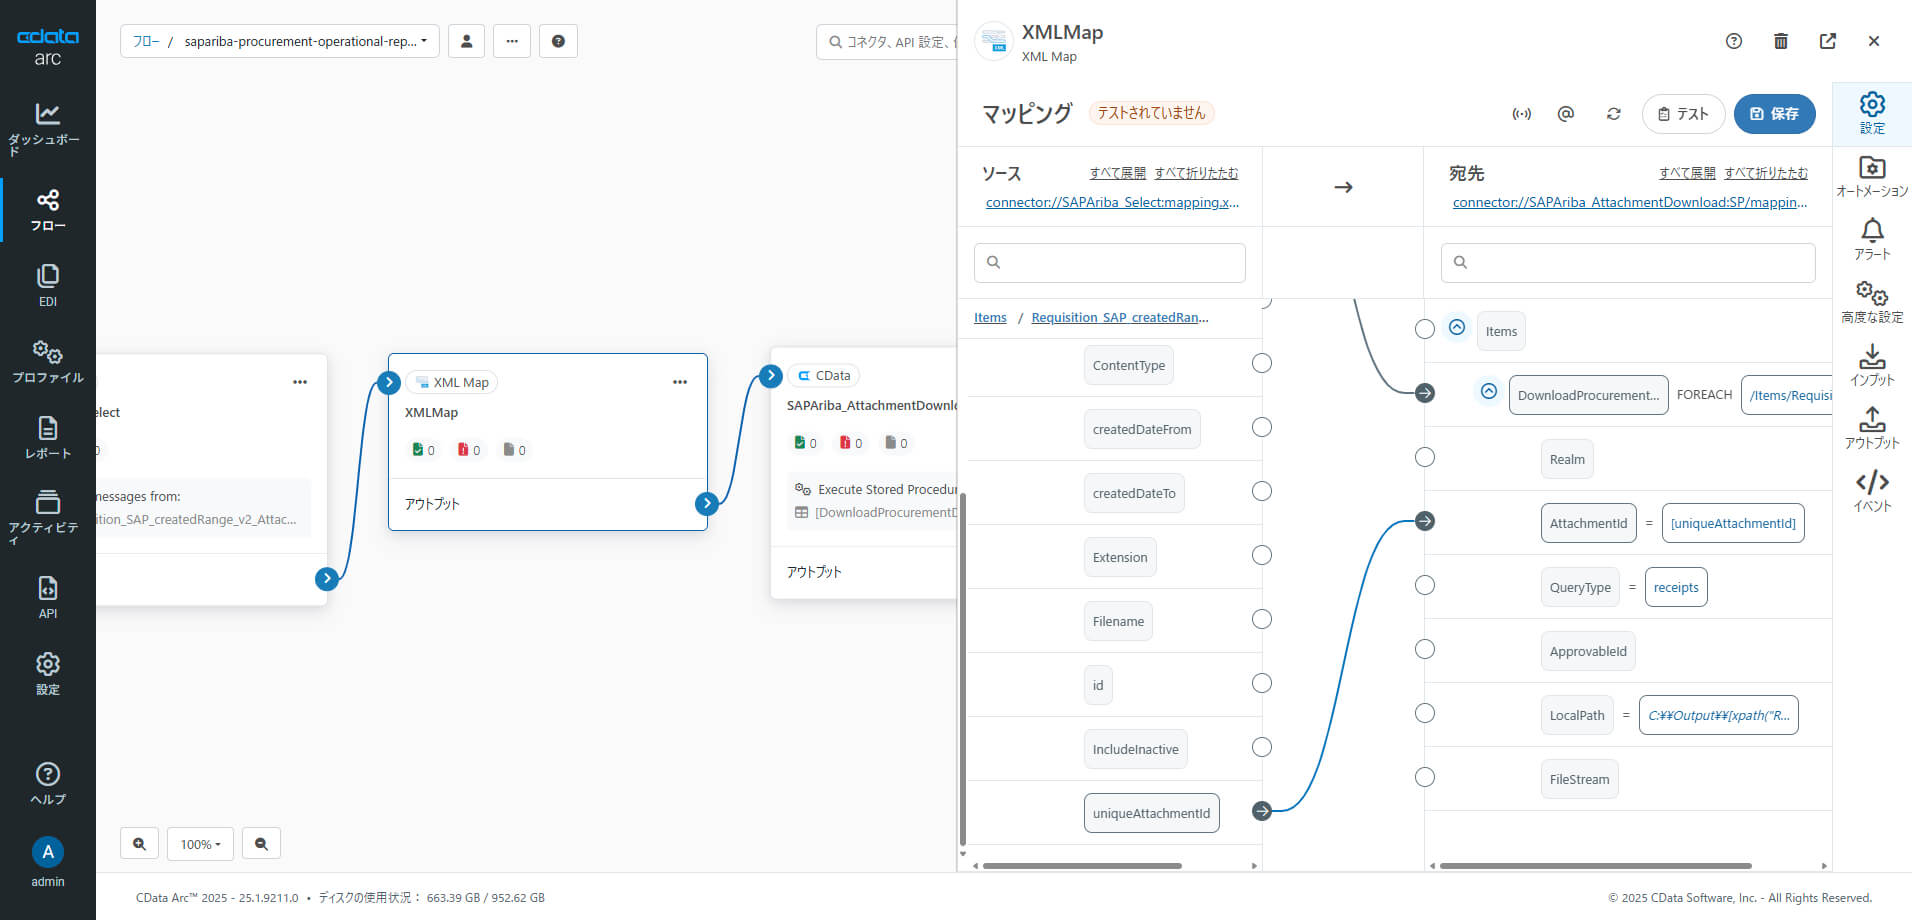Screen dimensions: 1912x920
Task: Delete the XMLMap connector via trash icon
Action: coord(1781,41)
